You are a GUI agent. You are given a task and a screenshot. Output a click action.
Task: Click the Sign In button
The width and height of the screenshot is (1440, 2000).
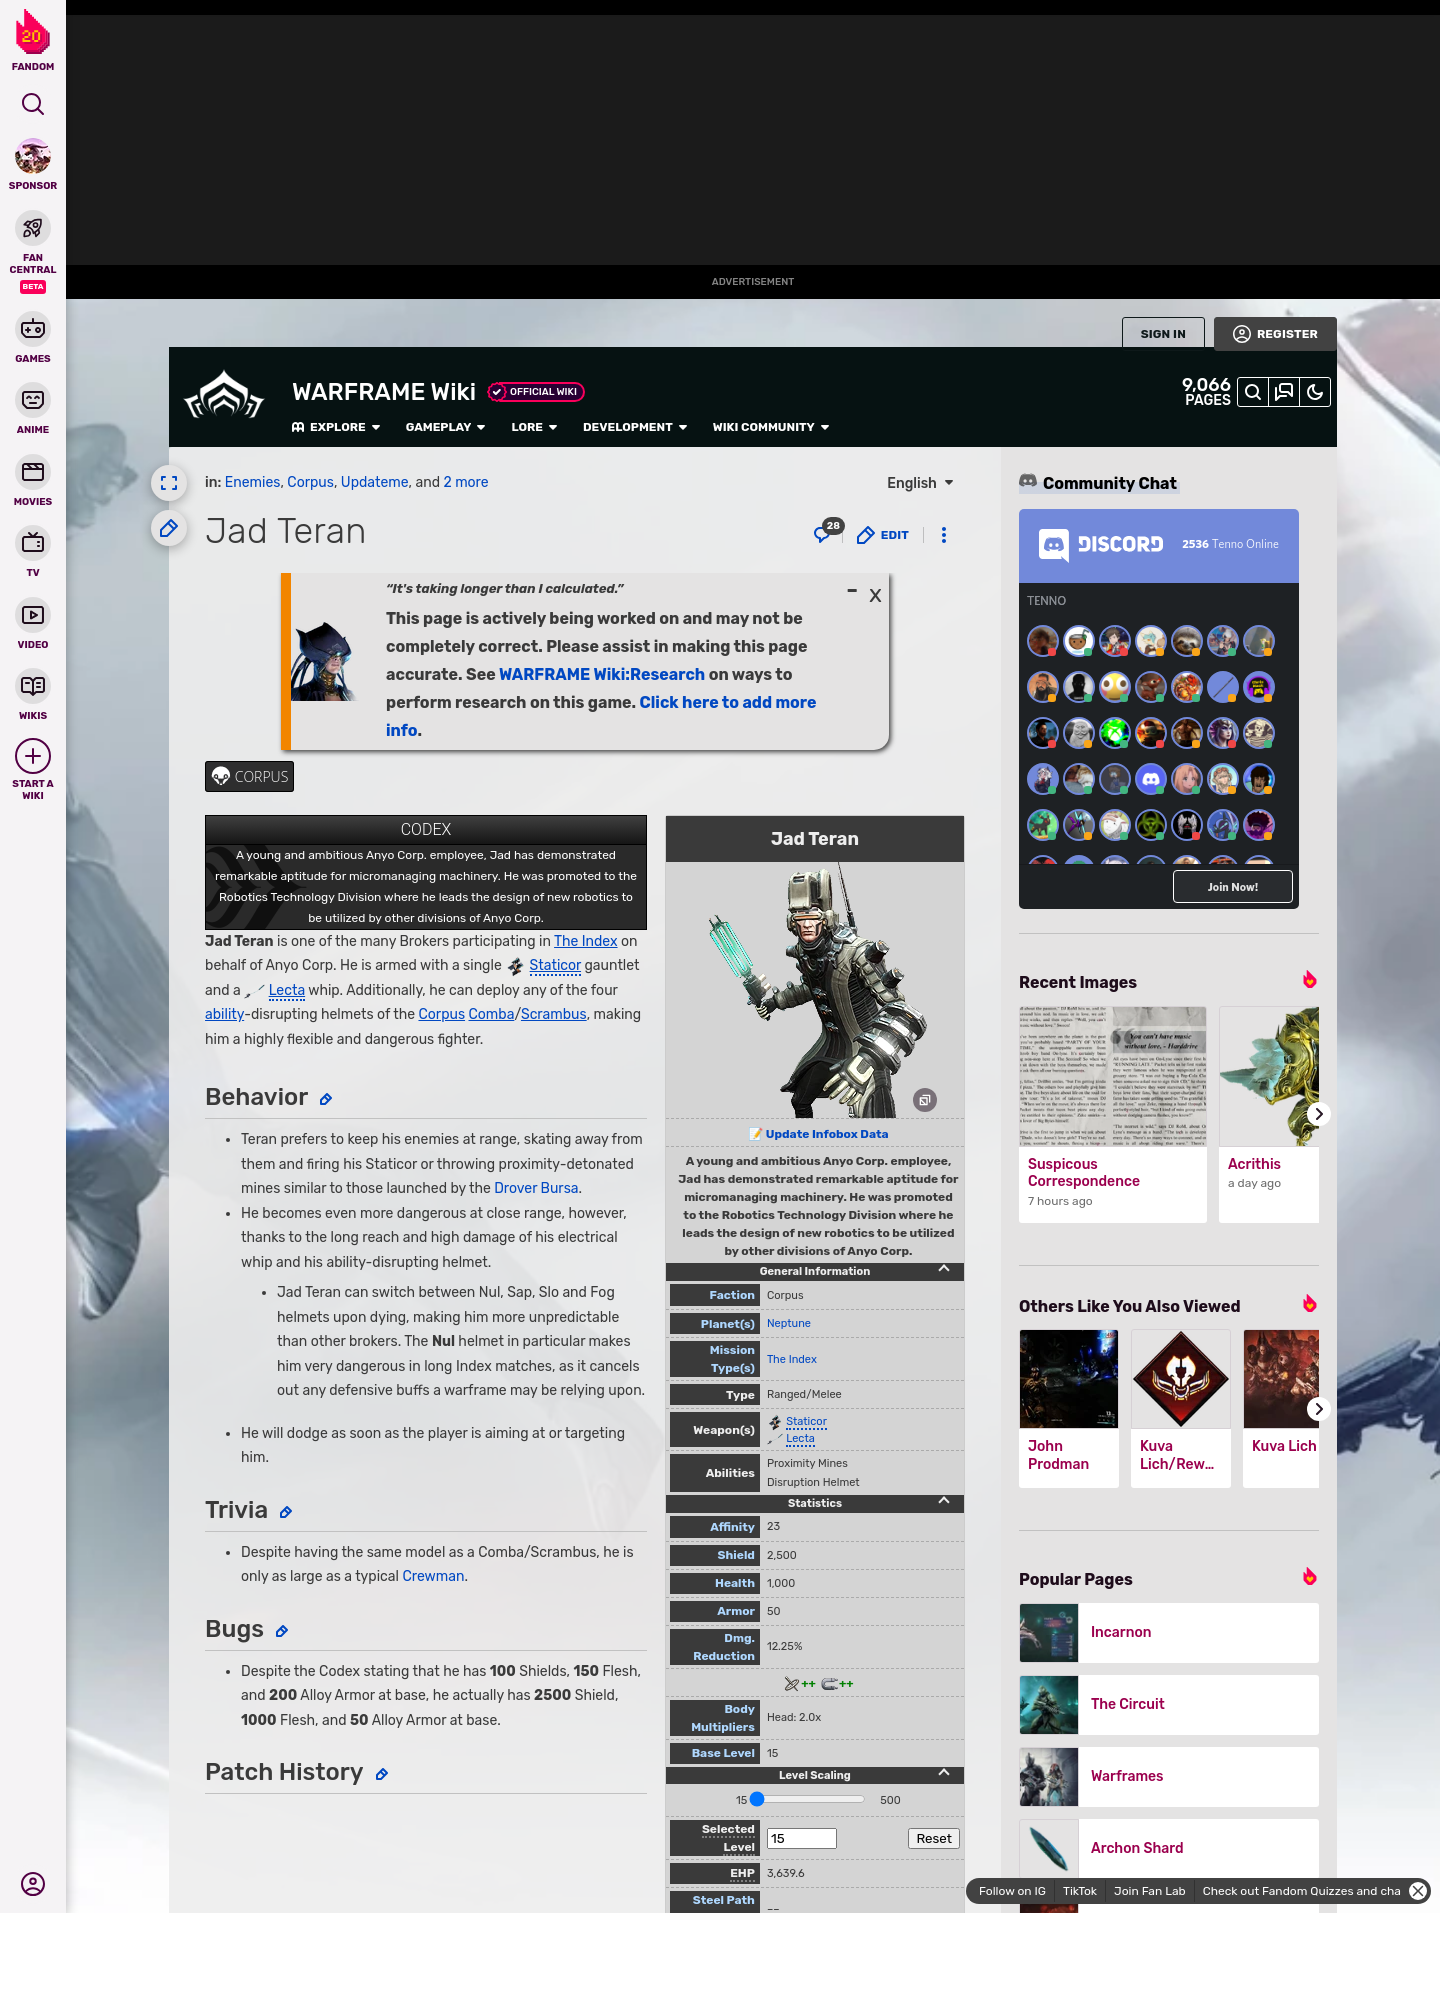1163,334
